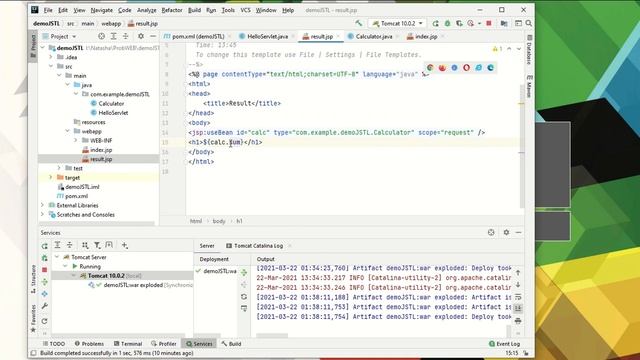This screenshot has height=360, width=640.
Task: Open Firefox browser preview icon in editor
Action: pyautogui.click(x=442, y=68)
